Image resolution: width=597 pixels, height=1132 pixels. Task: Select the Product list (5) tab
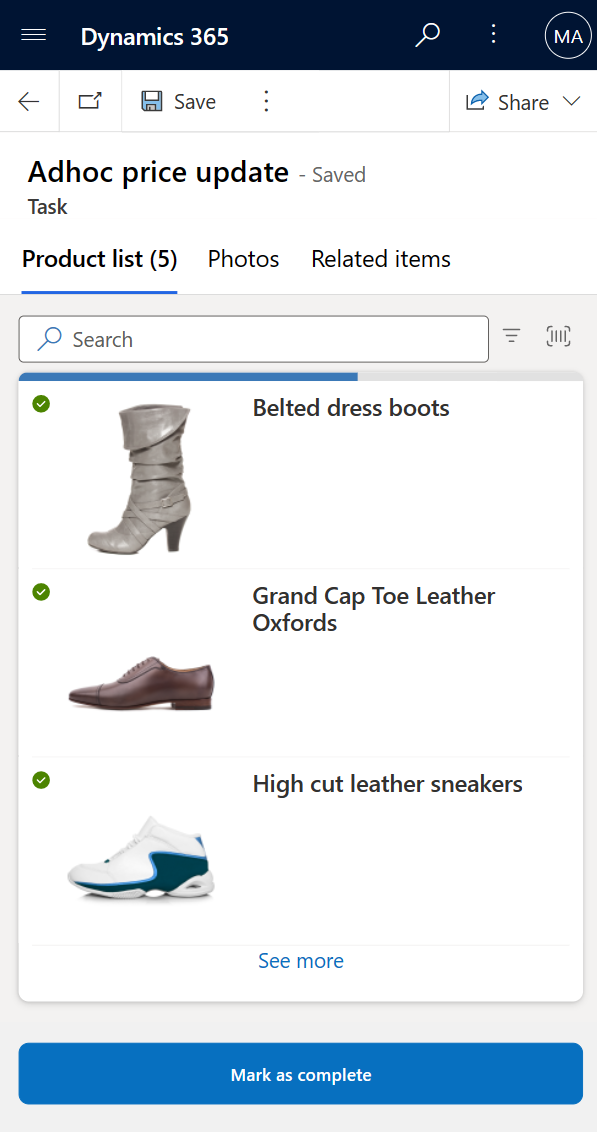(100, 259)
